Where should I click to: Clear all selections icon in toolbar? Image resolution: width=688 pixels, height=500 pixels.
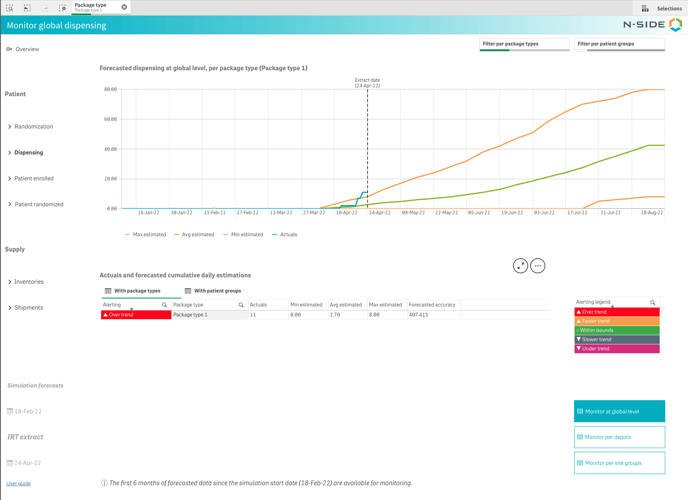pos(63,8)
